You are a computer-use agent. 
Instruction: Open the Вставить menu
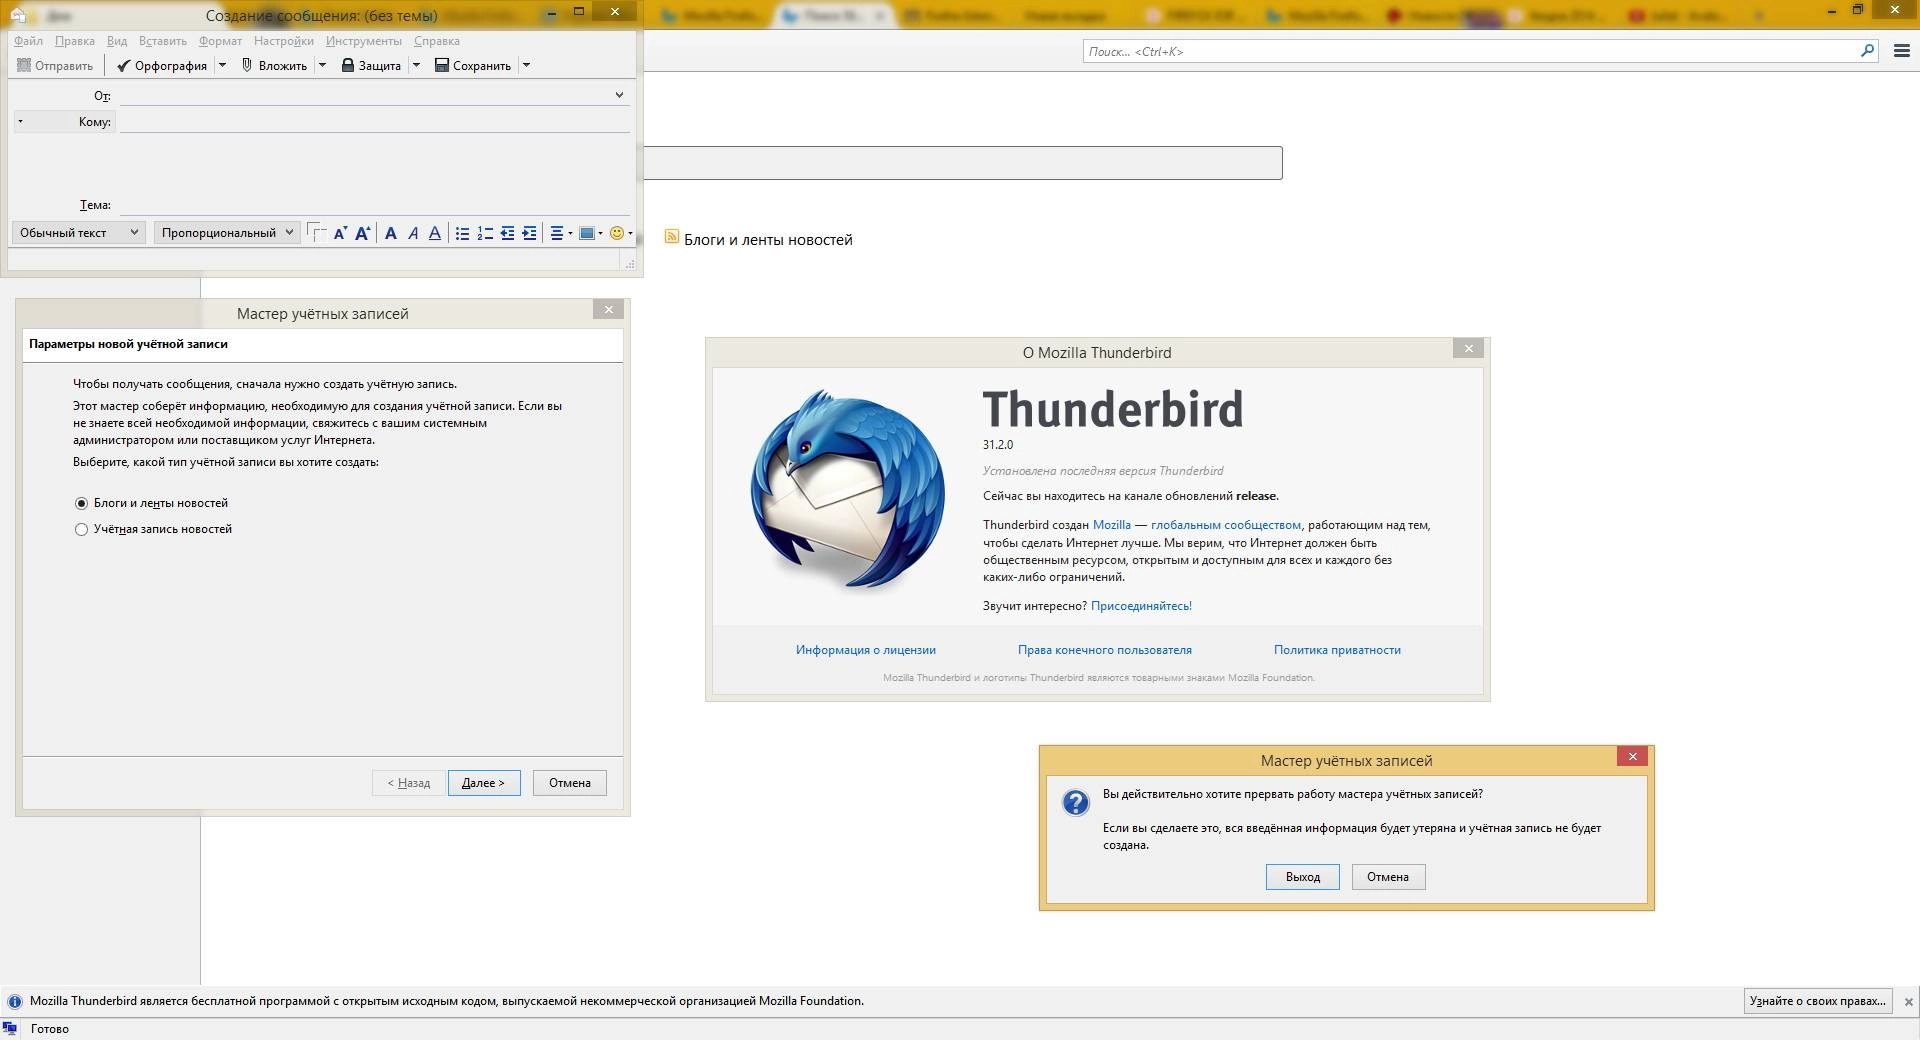(163, 41)
